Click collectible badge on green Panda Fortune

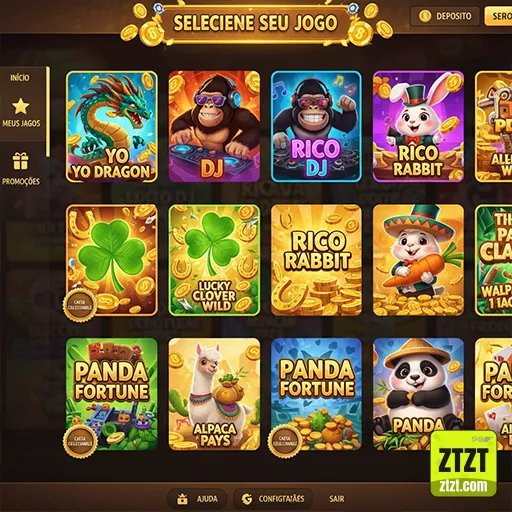click(x=80, y=441)
